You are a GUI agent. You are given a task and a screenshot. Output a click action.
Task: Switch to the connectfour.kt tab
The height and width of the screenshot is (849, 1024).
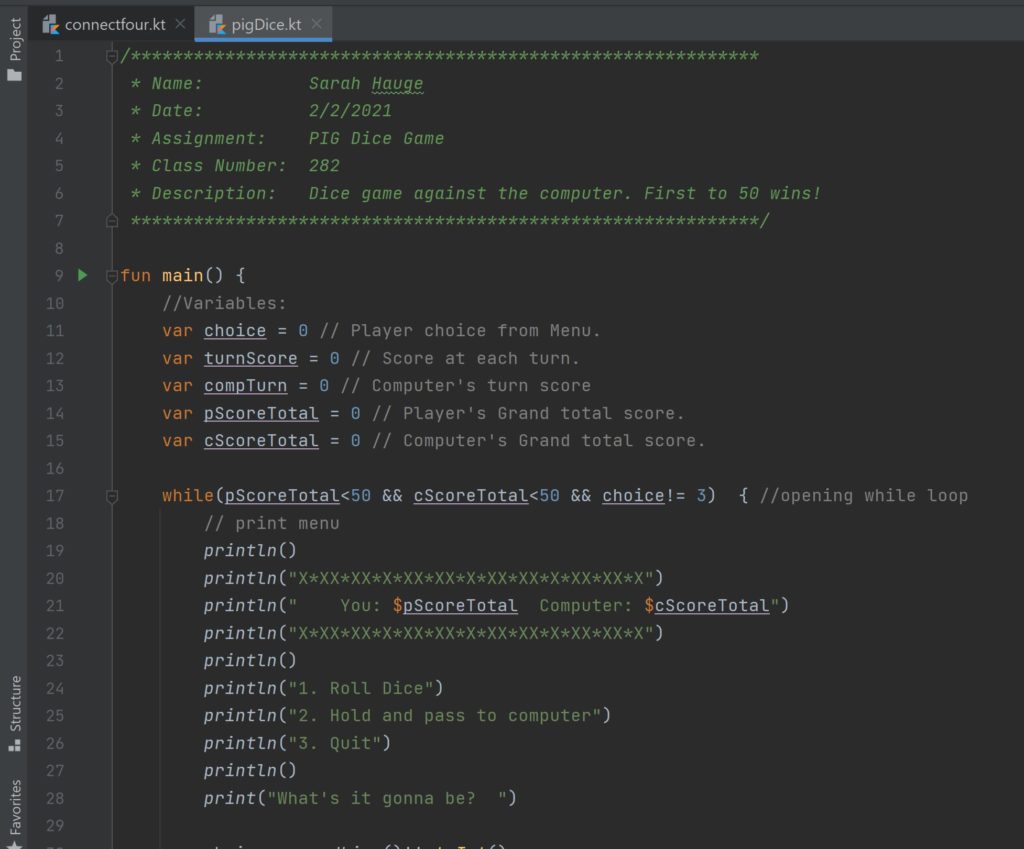[115, 24]
